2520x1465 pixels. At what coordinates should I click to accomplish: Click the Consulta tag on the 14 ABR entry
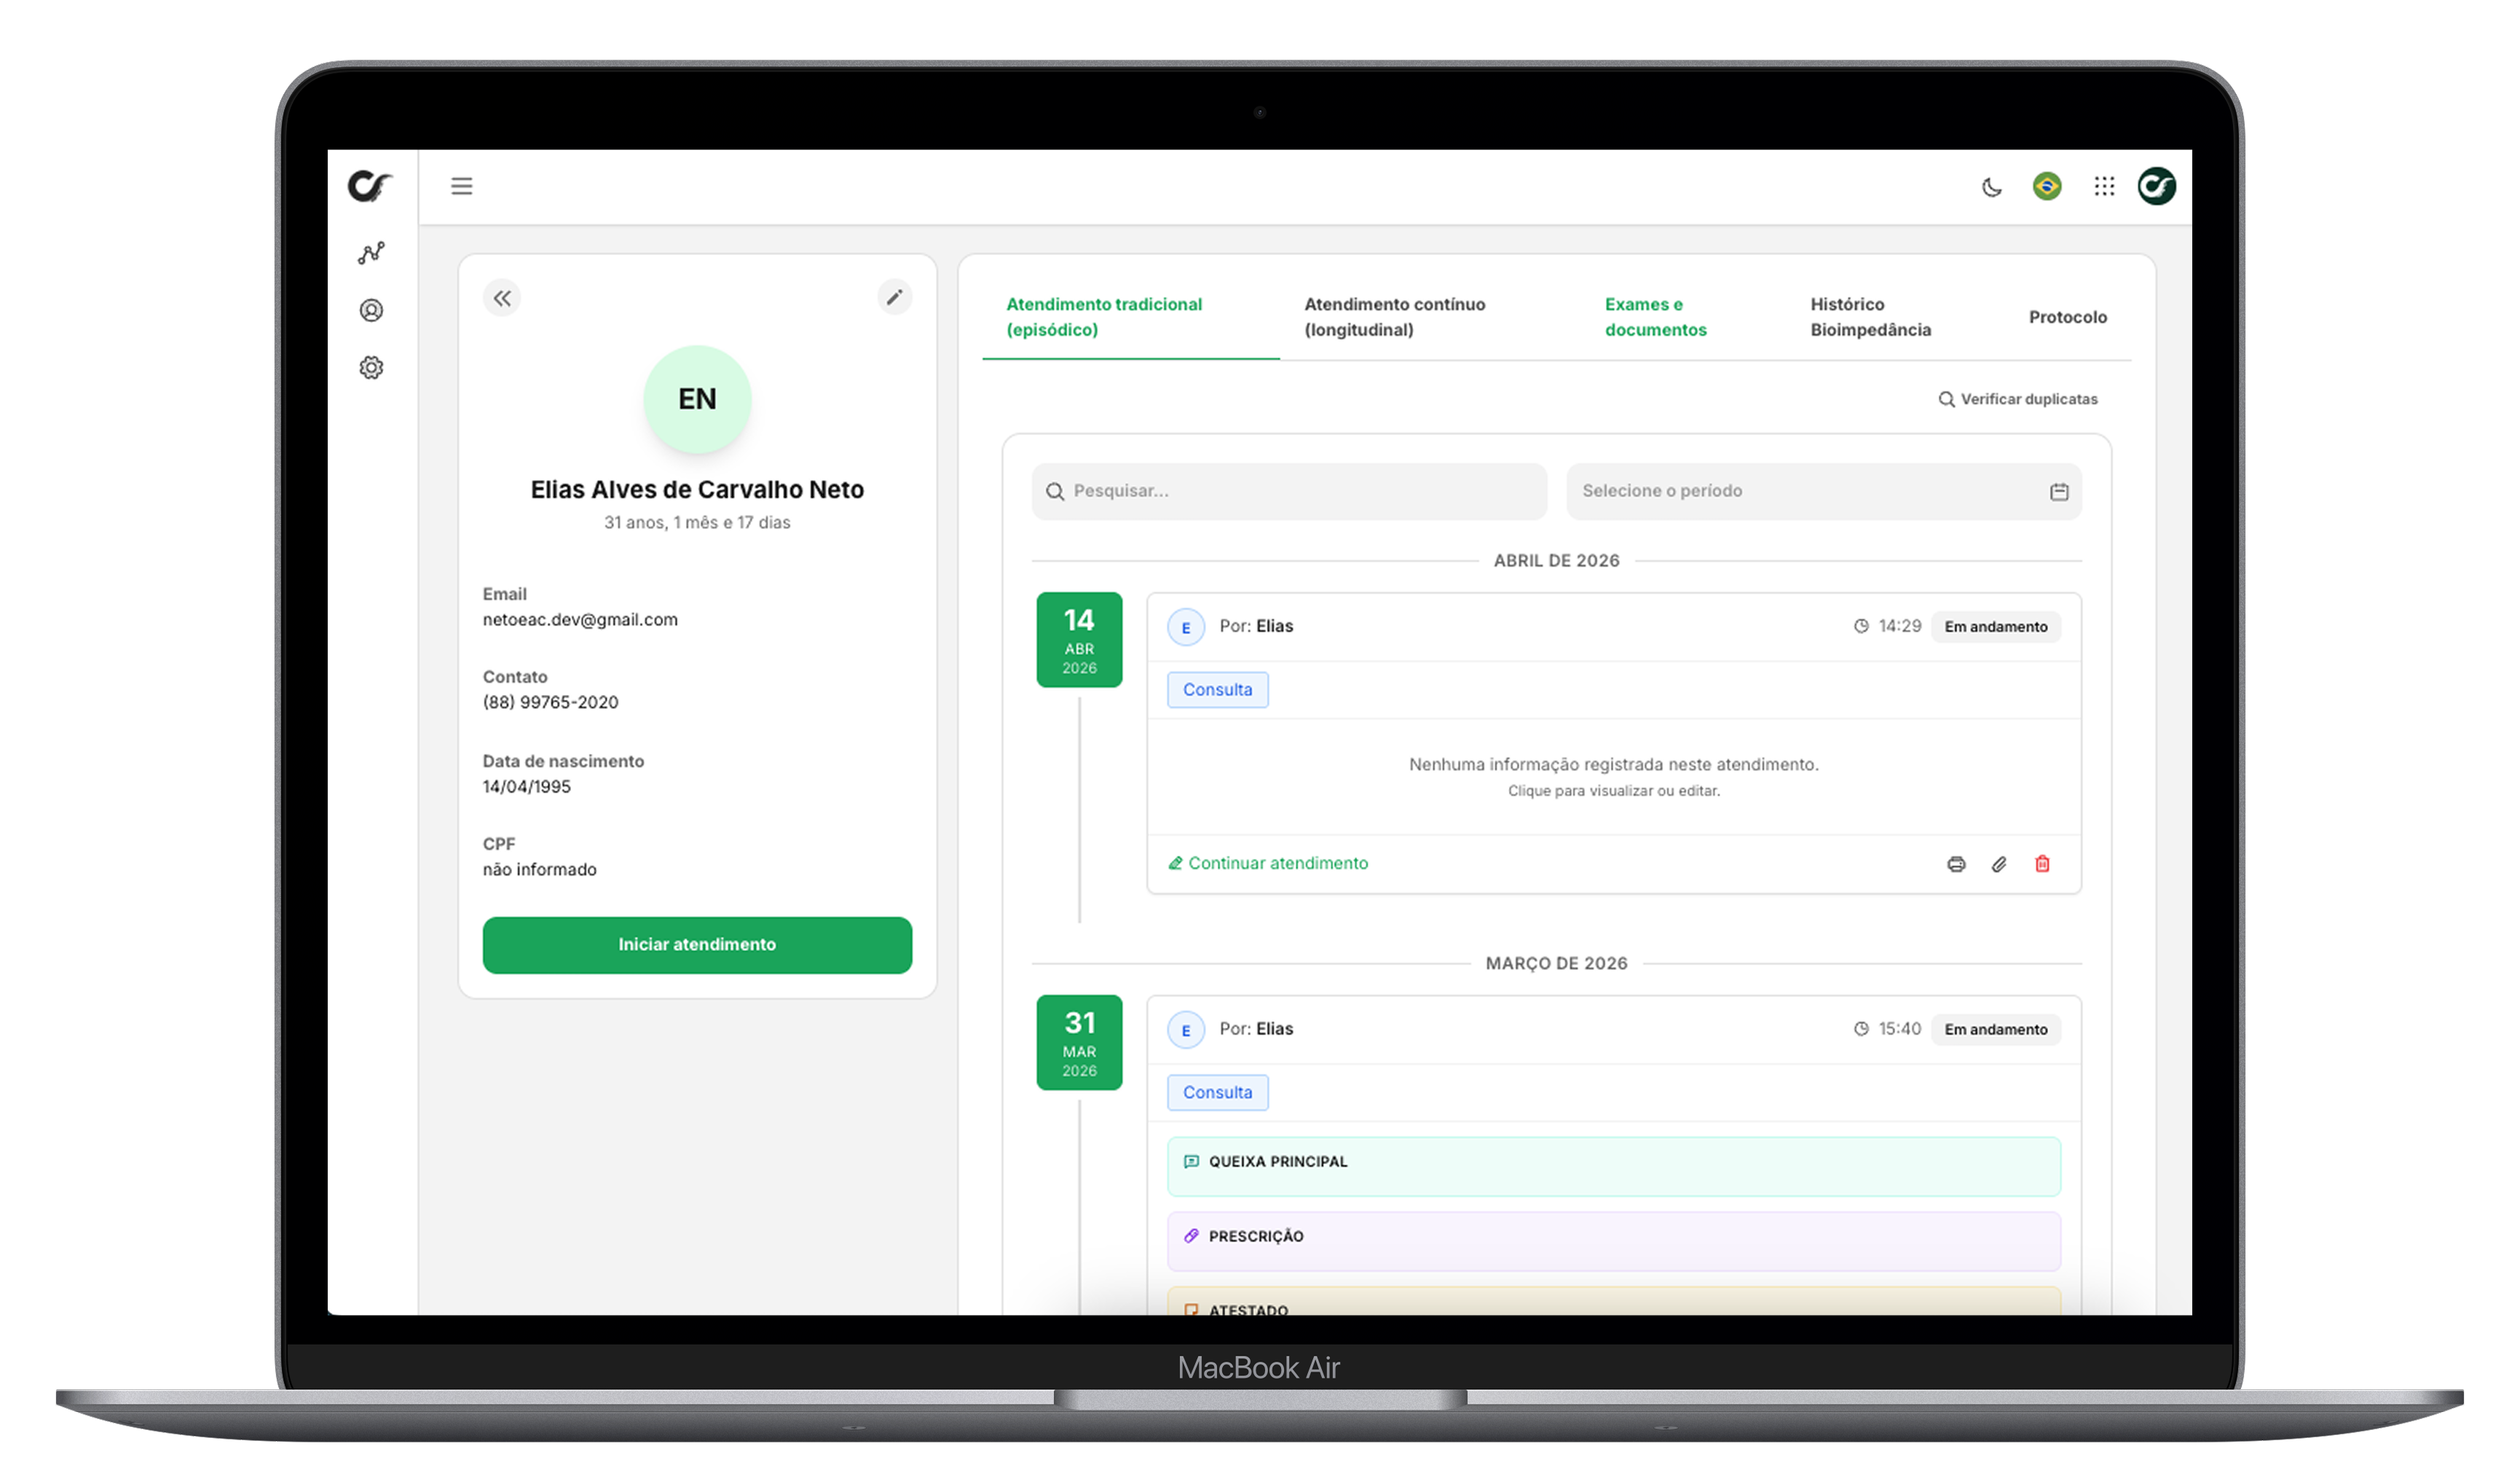pos(1217,690)
